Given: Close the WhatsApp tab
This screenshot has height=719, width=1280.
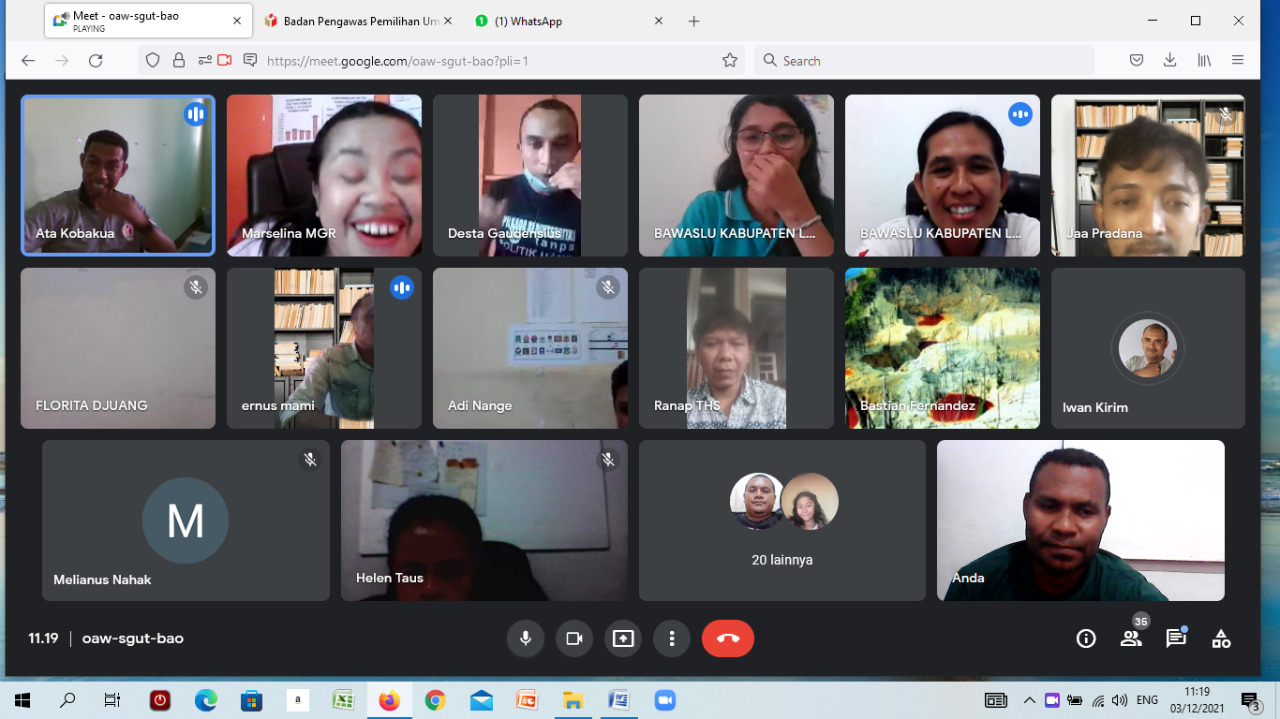Looking at the screenshot, I should (658, 21).
